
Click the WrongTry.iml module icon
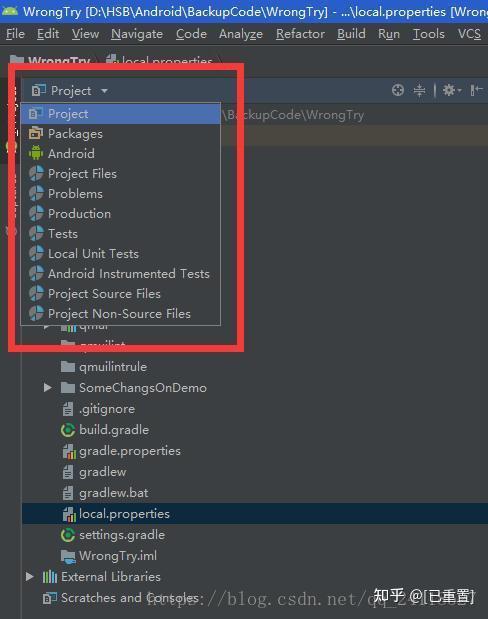click(68, 556)
